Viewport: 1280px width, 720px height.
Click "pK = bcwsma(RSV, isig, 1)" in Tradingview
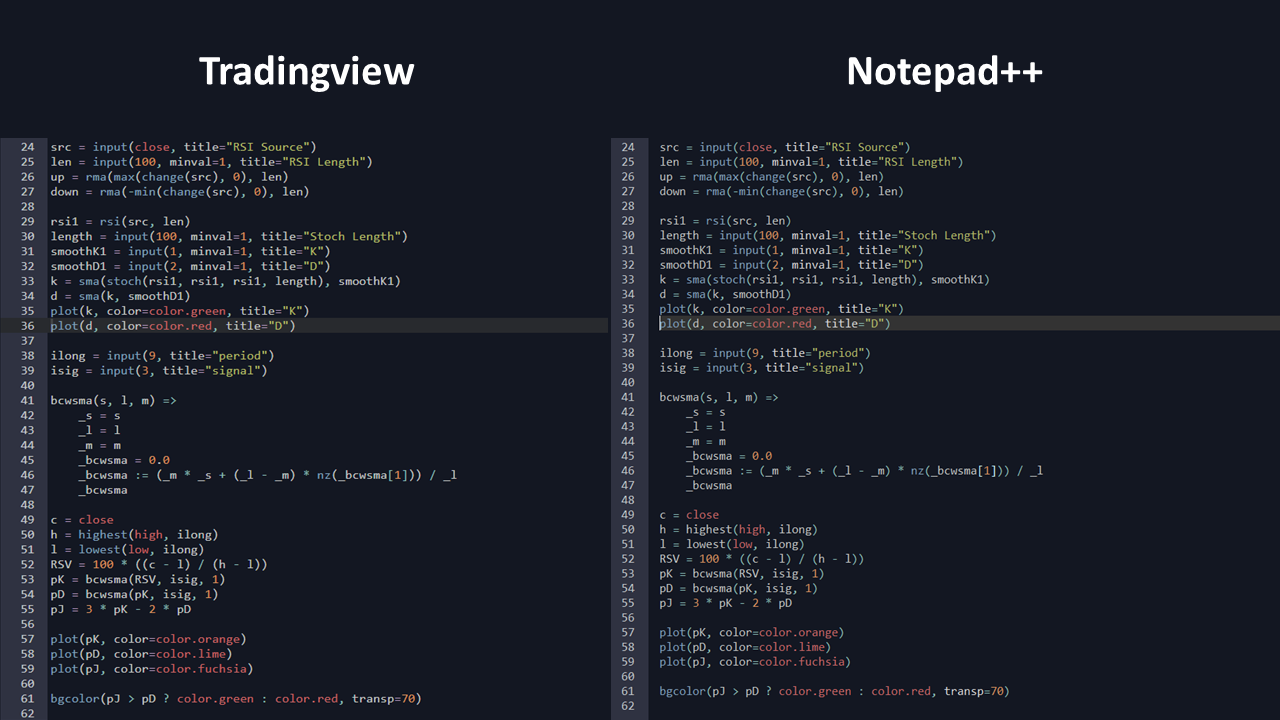tap(139, 579)
